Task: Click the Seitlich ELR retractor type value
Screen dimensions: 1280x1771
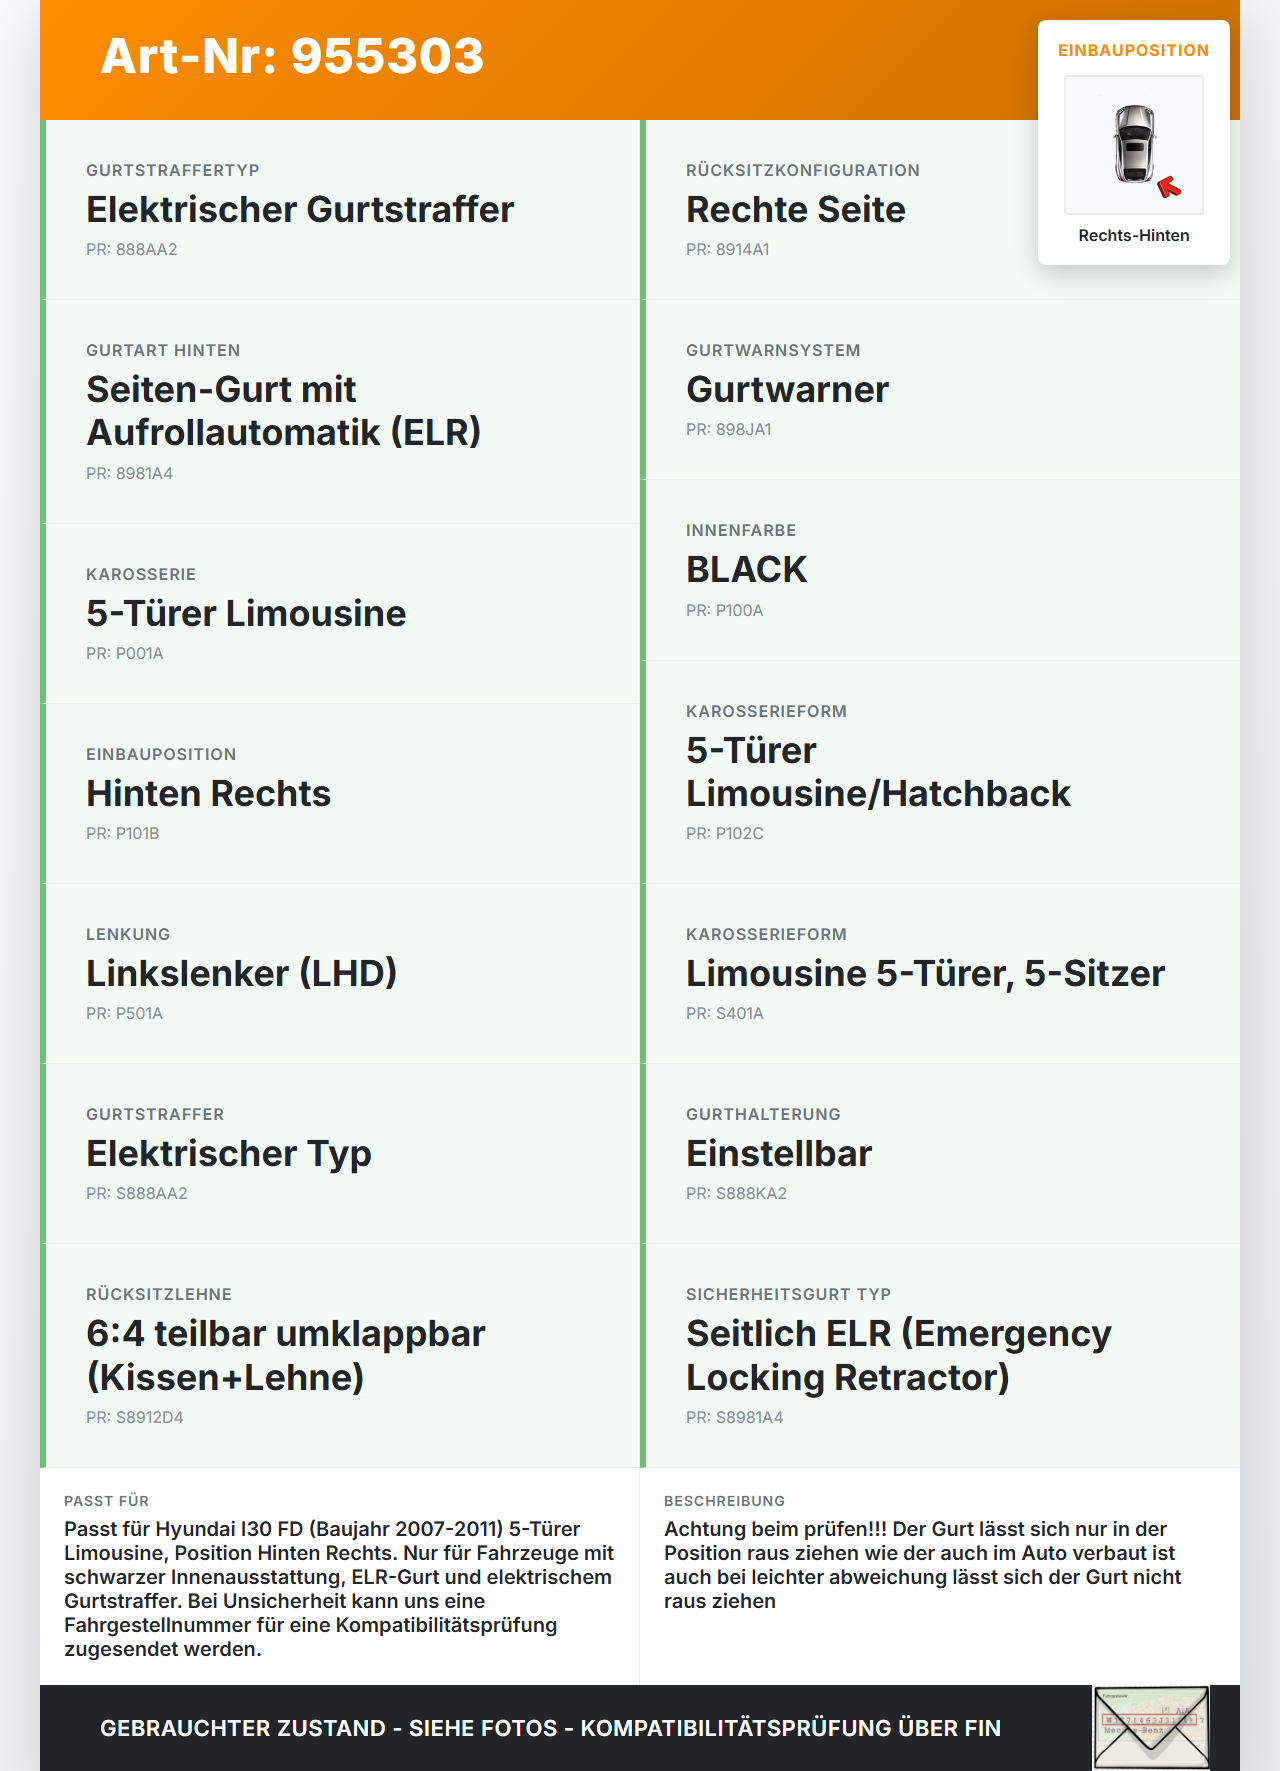Action: [x=898, y=1355]
